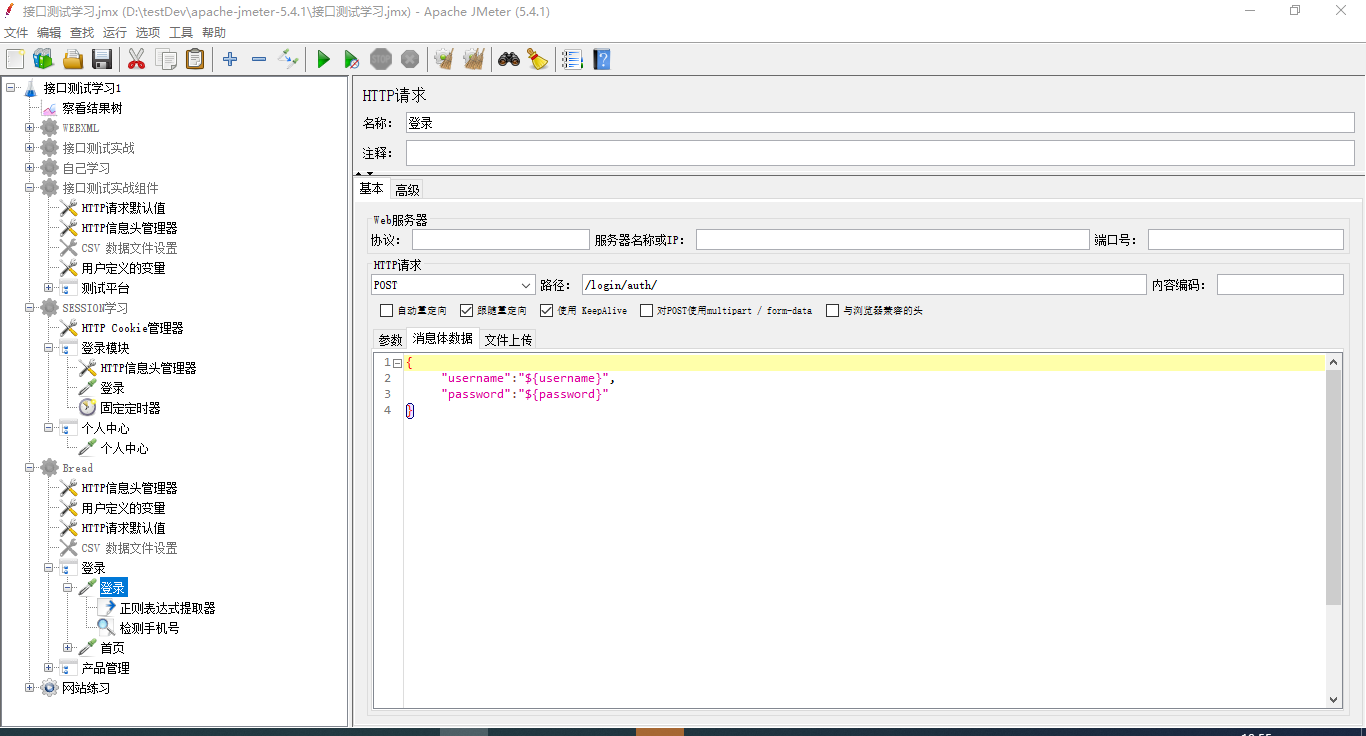Image resolution: width=1366 pixels, height=736 pixels.
Task: Start test with no pauses
Action: 352,60
